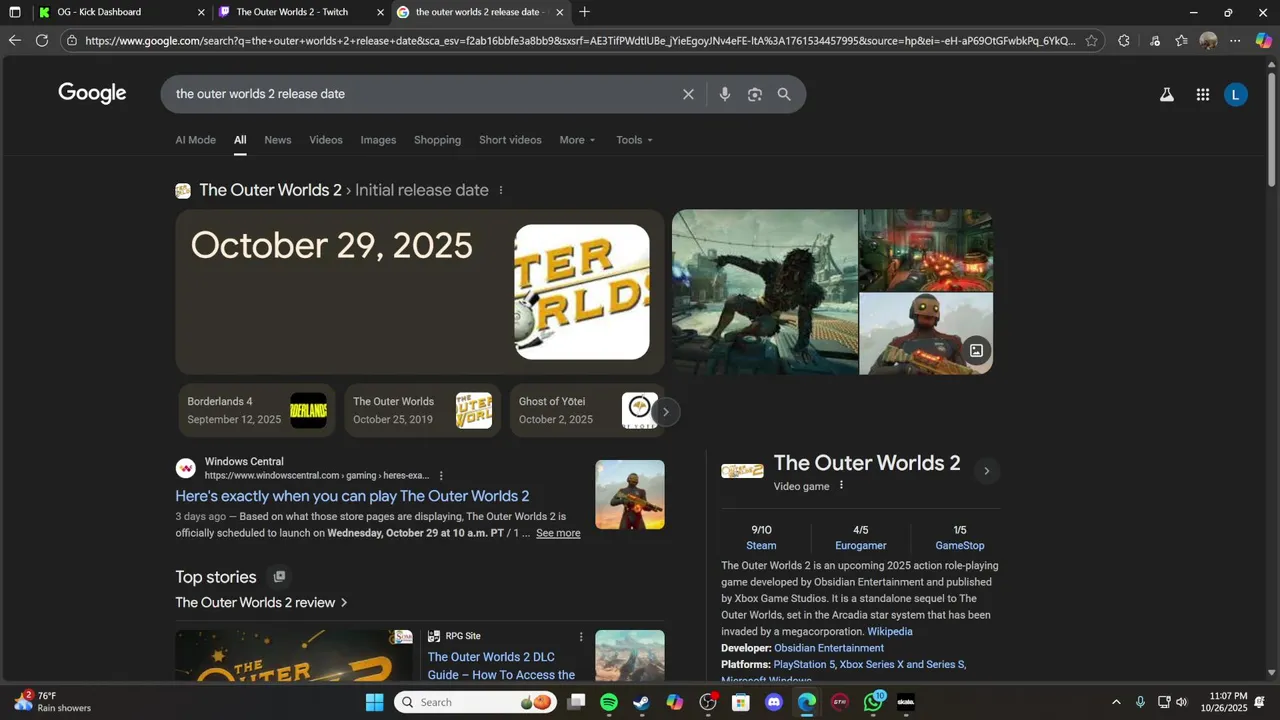Screen dimensions: 1280x720
Task: Launch Copilot from Edge toolbar
Action: (x=1264, y=41)
